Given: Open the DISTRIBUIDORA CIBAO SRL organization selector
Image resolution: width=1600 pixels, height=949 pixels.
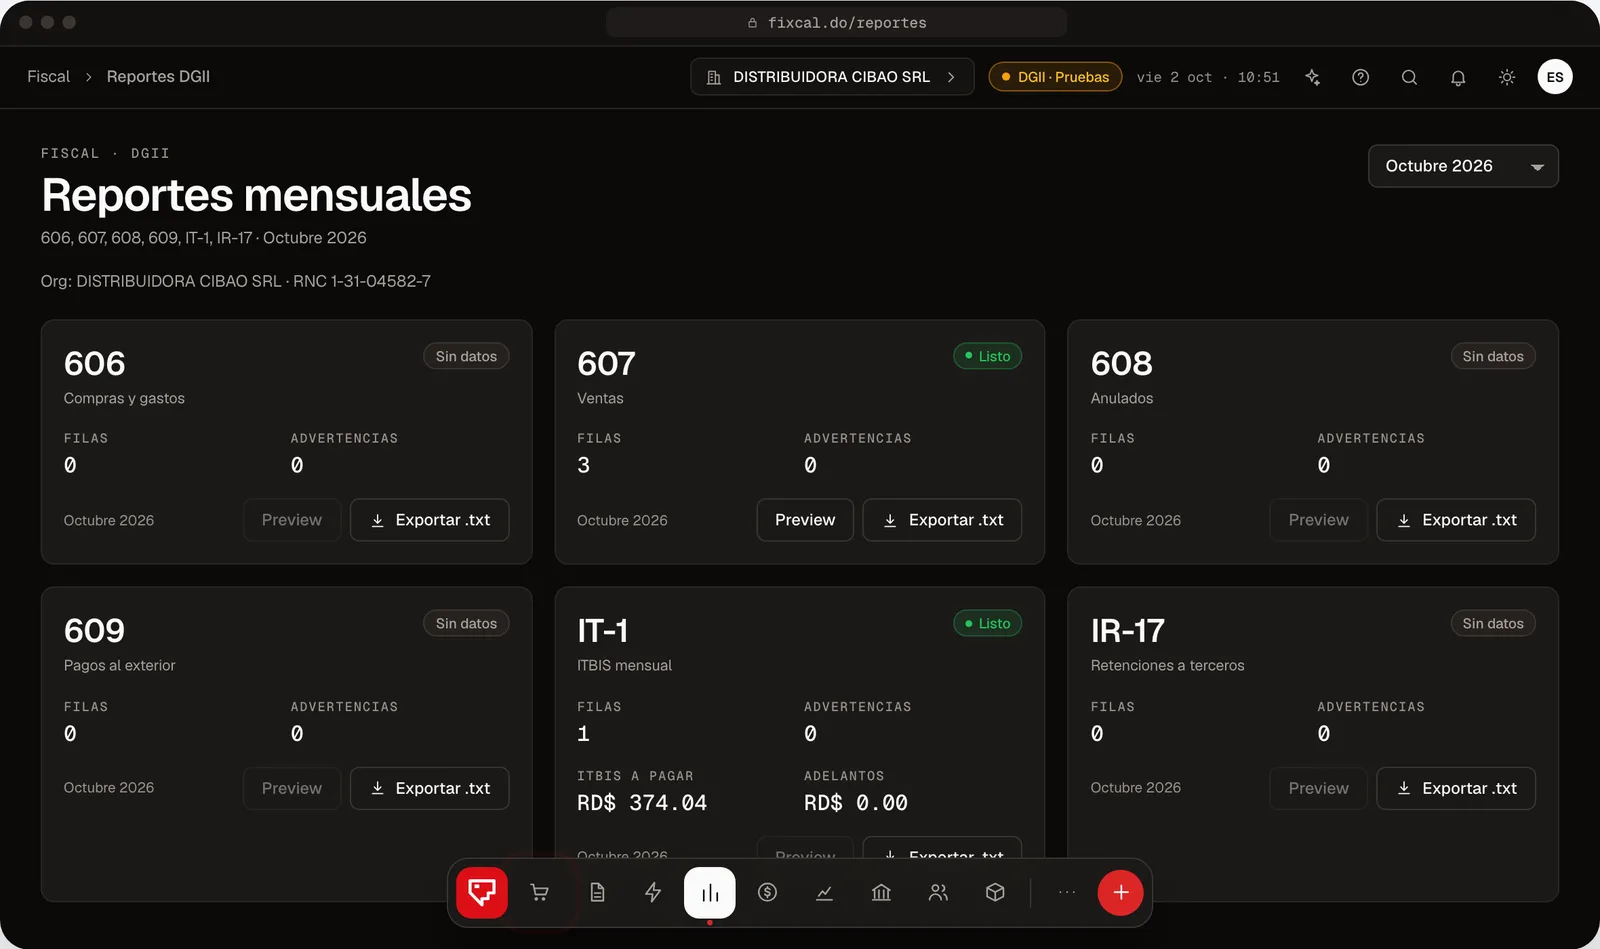Looking at the screenshot, I should [x=832, y=77].
